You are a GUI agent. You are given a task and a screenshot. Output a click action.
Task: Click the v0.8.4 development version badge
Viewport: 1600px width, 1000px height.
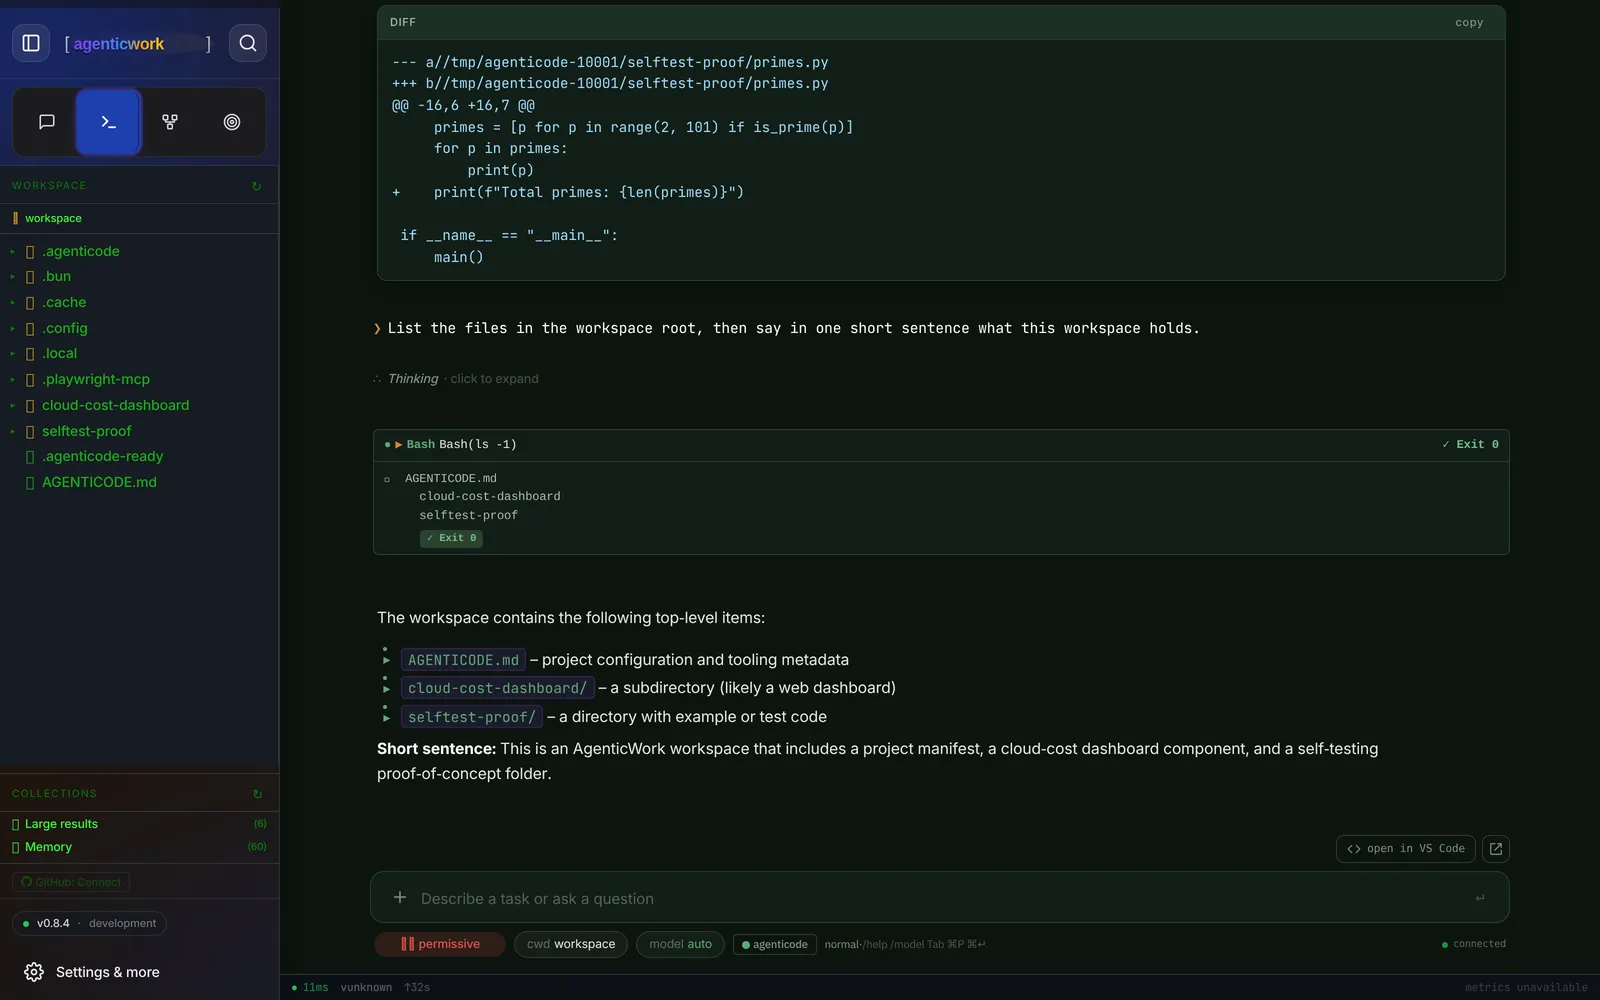point(89,923)
